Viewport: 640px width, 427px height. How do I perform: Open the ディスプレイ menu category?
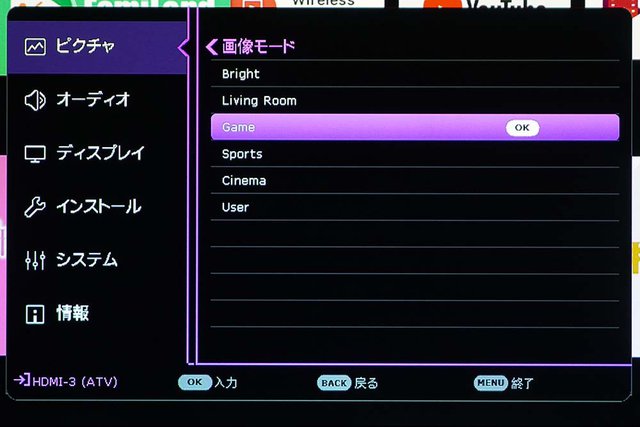(x=97, y=154)
